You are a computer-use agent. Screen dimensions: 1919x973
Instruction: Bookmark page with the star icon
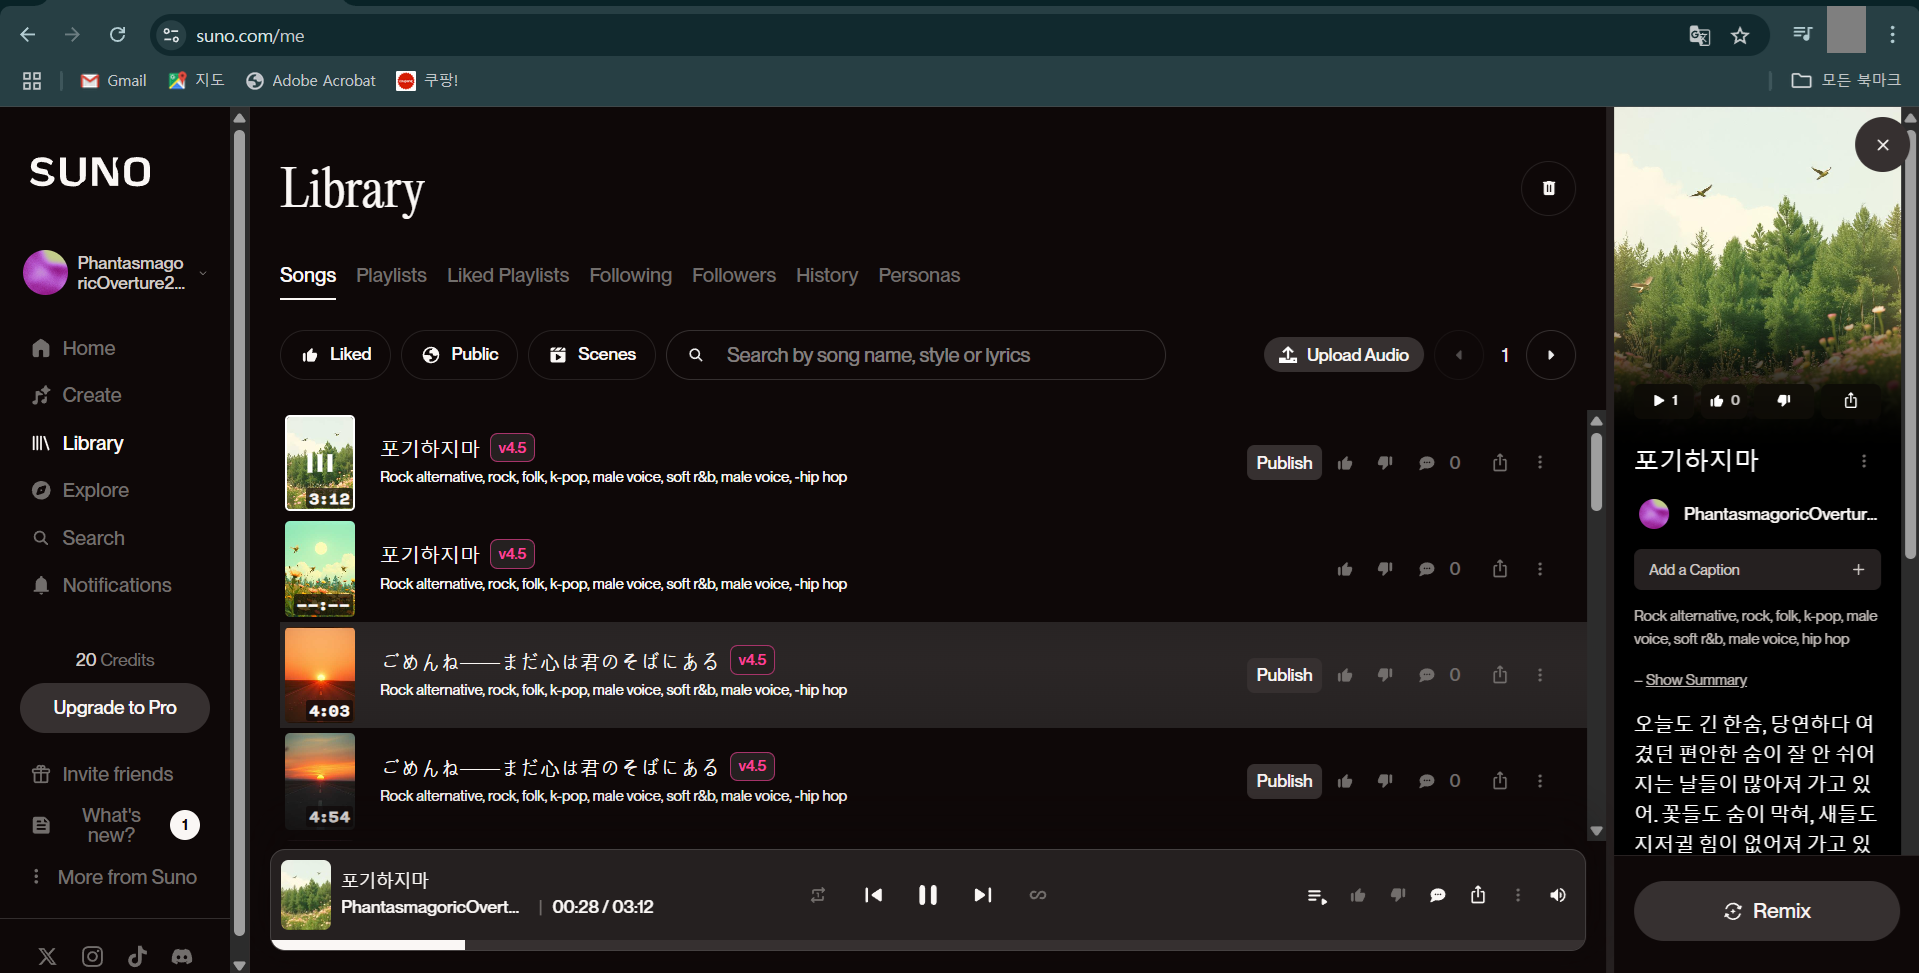click(x=1740, y=36)
